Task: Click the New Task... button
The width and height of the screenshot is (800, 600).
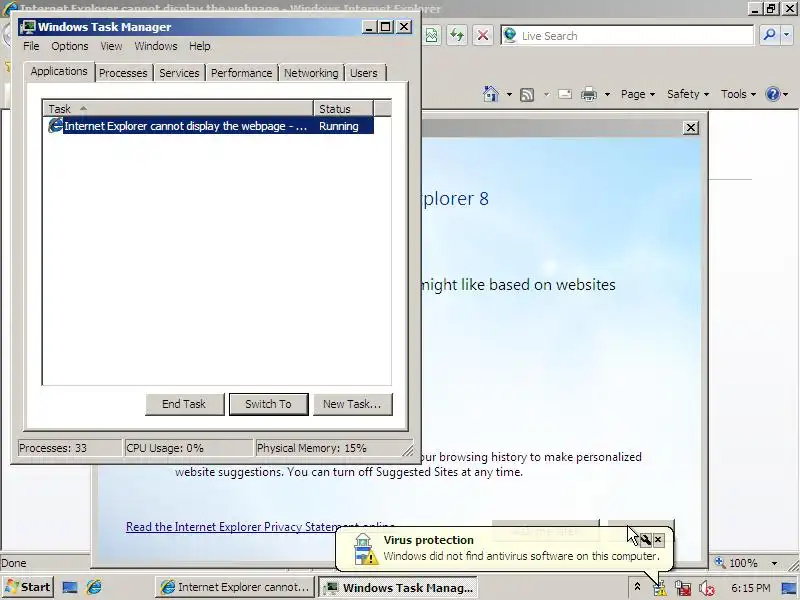Action: click(352, 404)
